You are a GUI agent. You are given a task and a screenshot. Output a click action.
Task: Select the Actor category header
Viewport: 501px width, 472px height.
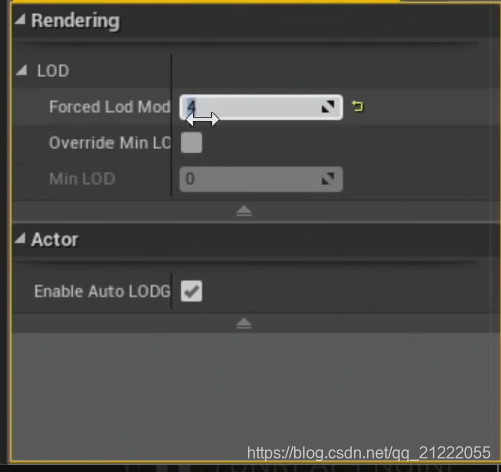click(x=55, y=239)
